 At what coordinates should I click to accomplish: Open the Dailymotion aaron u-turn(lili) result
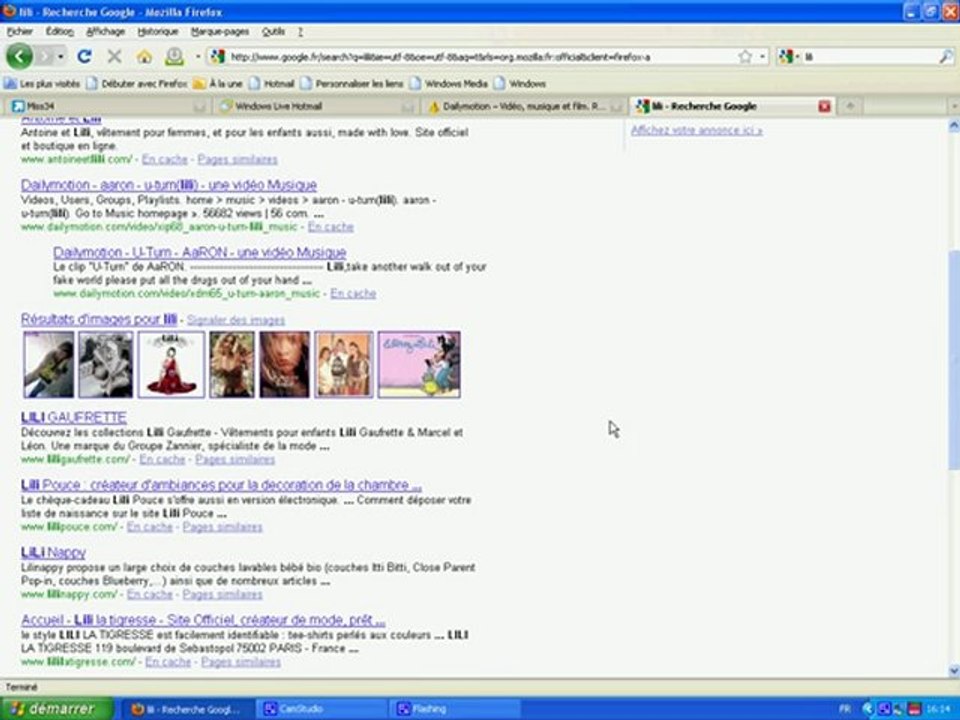click(x=169, y=184)
